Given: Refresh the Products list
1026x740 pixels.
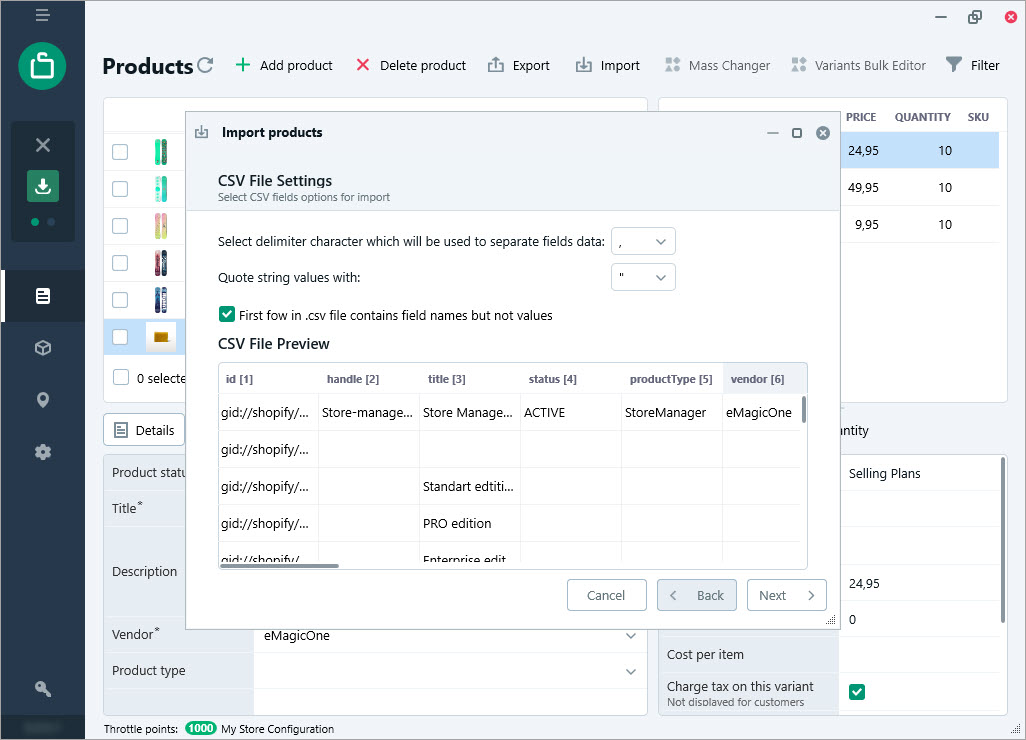Looking at the screenshot, I should pos(205,65).
